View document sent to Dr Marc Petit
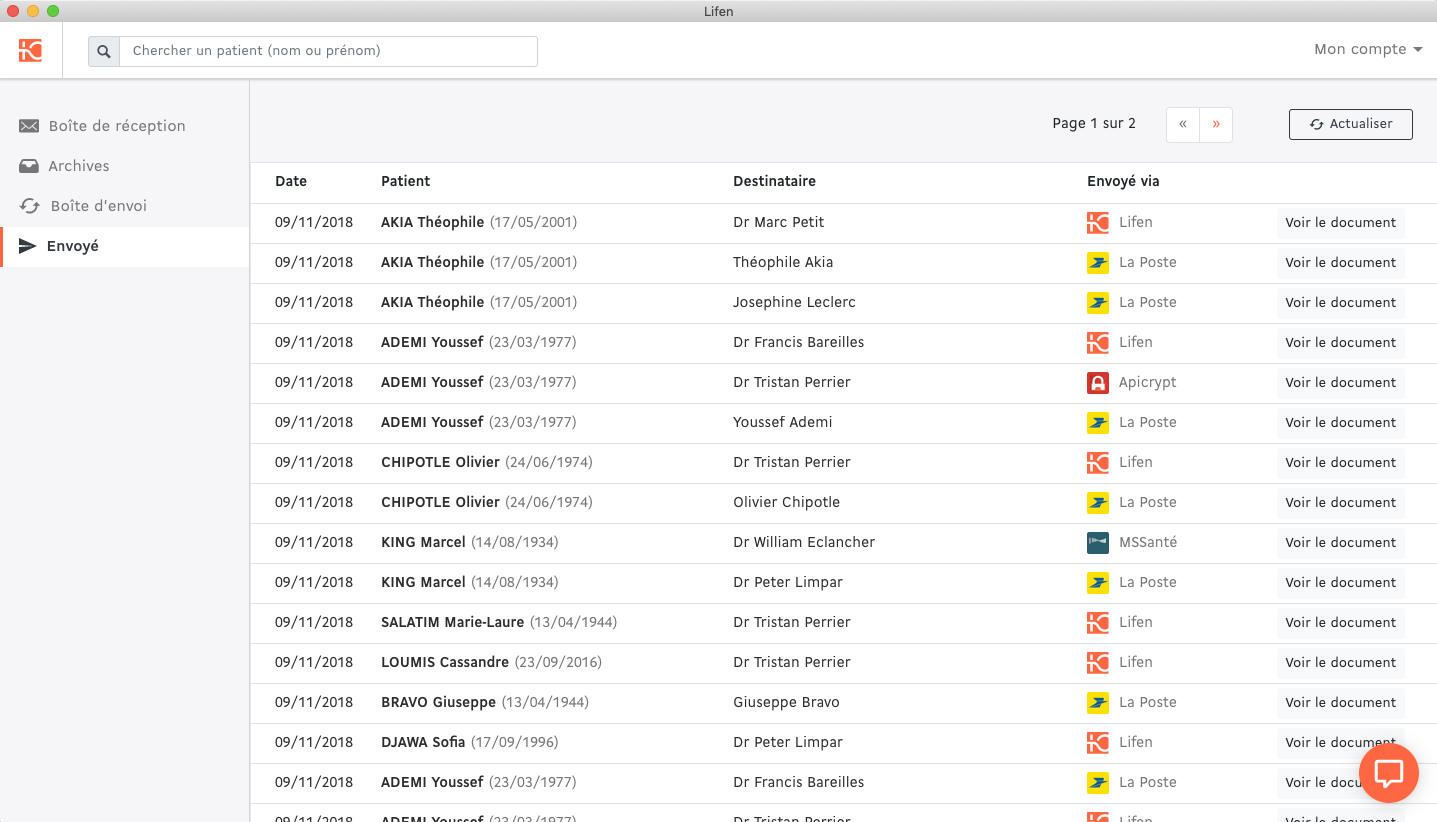 1341,223
